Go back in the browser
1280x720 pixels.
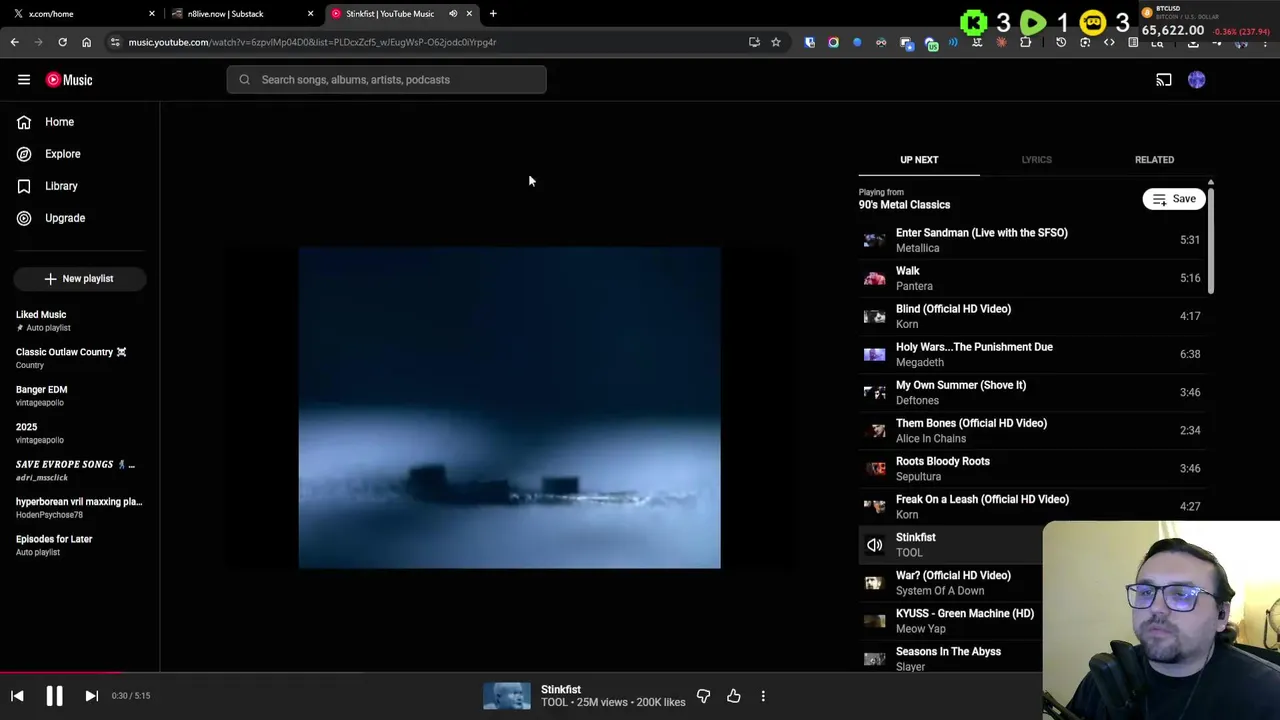point(14,42)
